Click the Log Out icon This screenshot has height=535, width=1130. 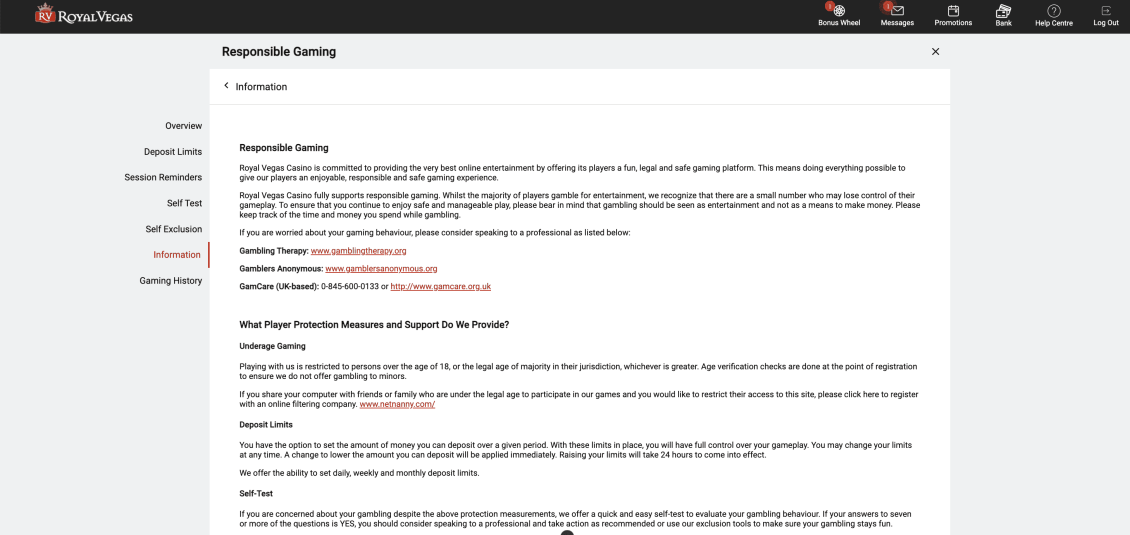click(1105, 11)
